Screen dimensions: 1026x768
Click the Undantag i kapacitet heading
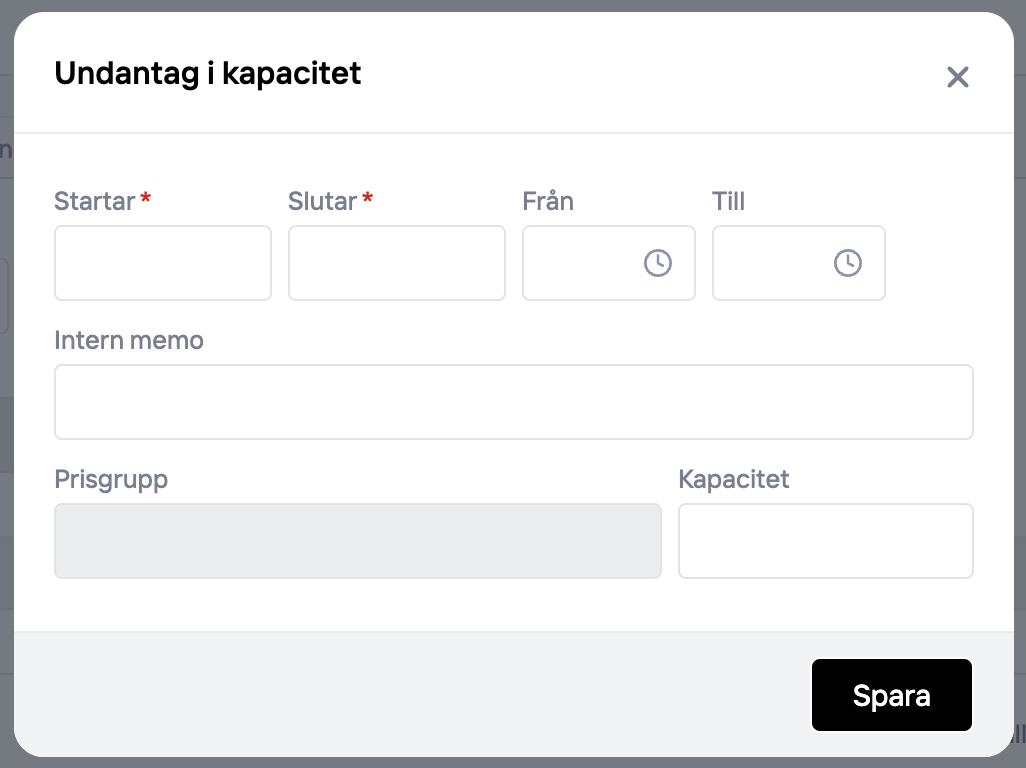click(208, 73)
